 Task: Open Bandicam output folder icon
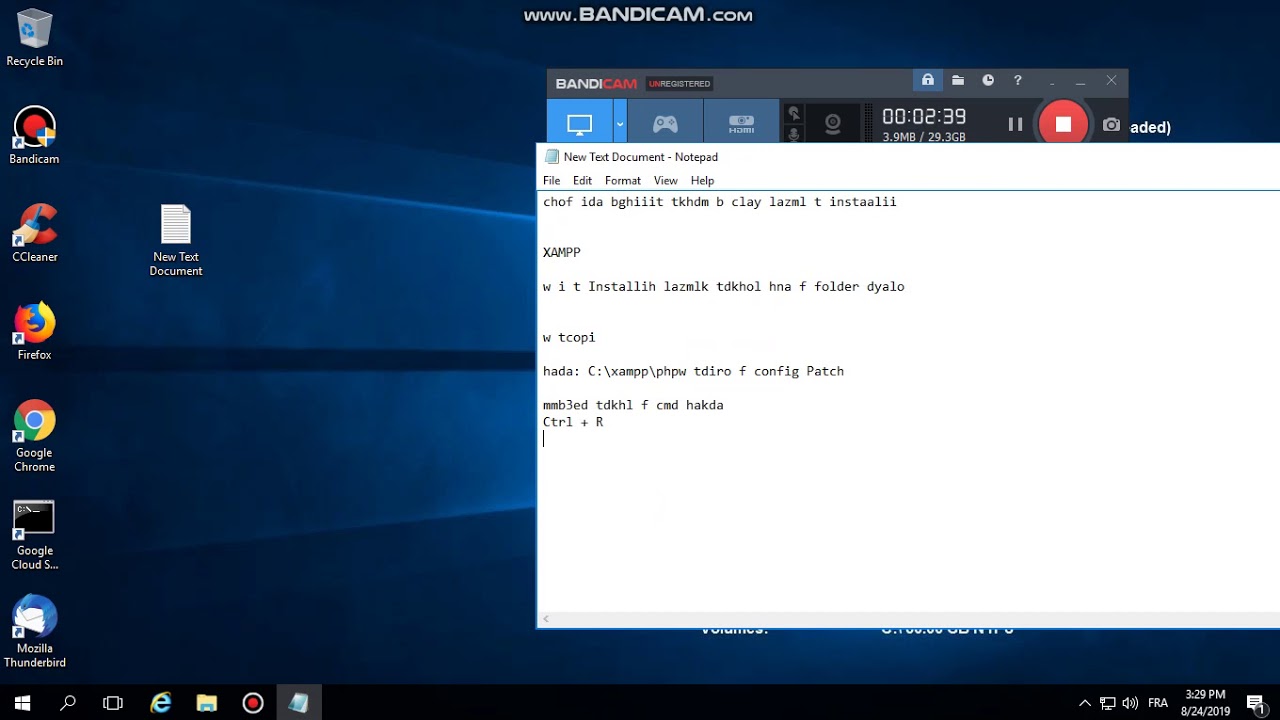(958, 81)
